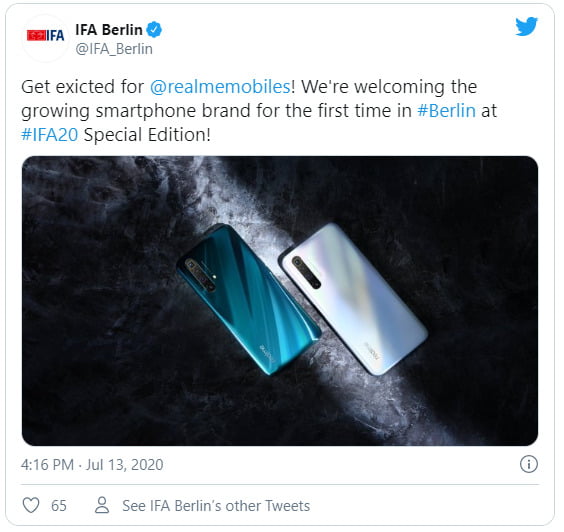The width and height of the screenshot is (564, 532).
Task: Click the 'Special Edition!' tweet text
Action: point(147,135)
